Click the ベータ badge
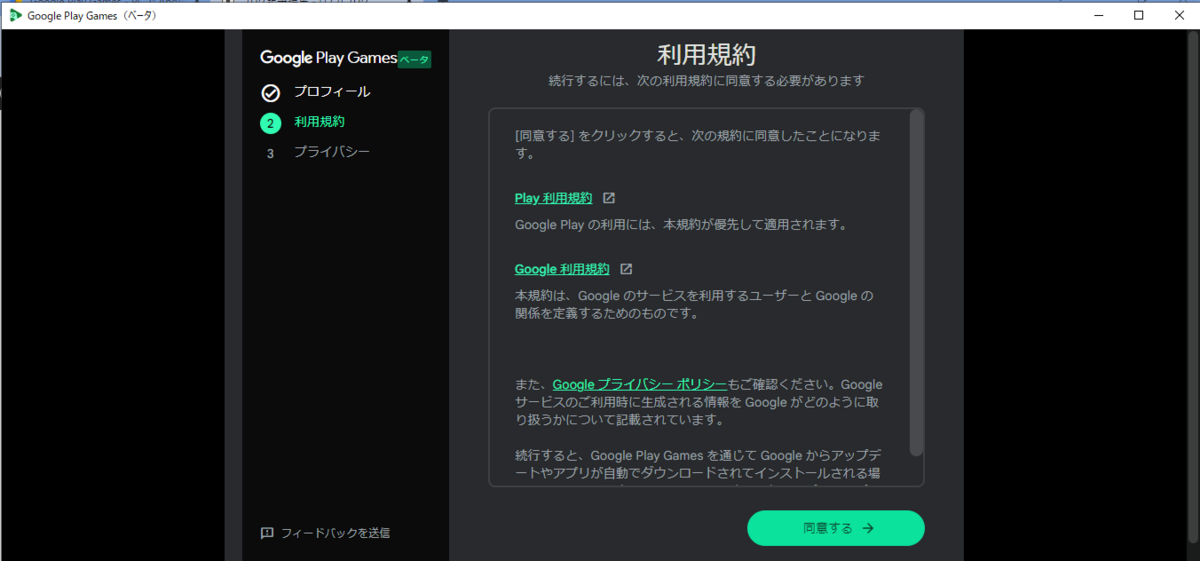1200x561 pixels. click(414, 60)
